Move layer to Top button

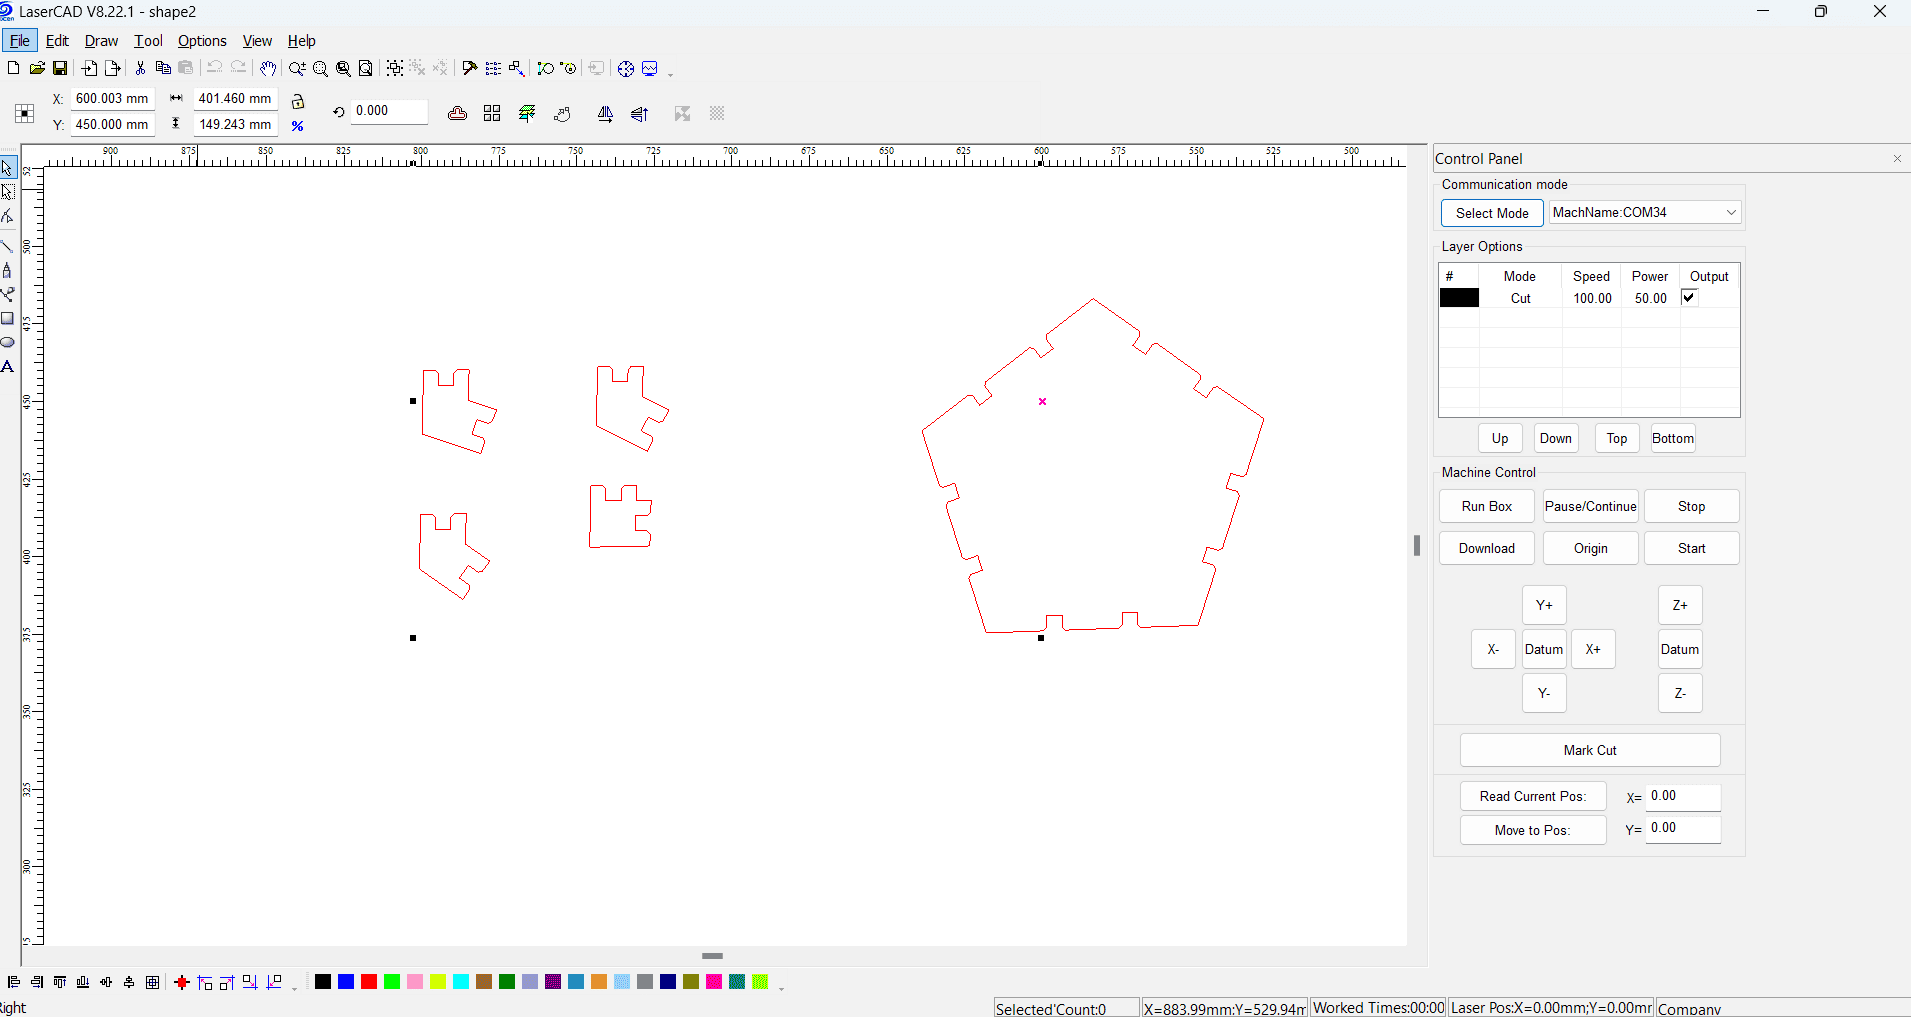click(1617, 438)
